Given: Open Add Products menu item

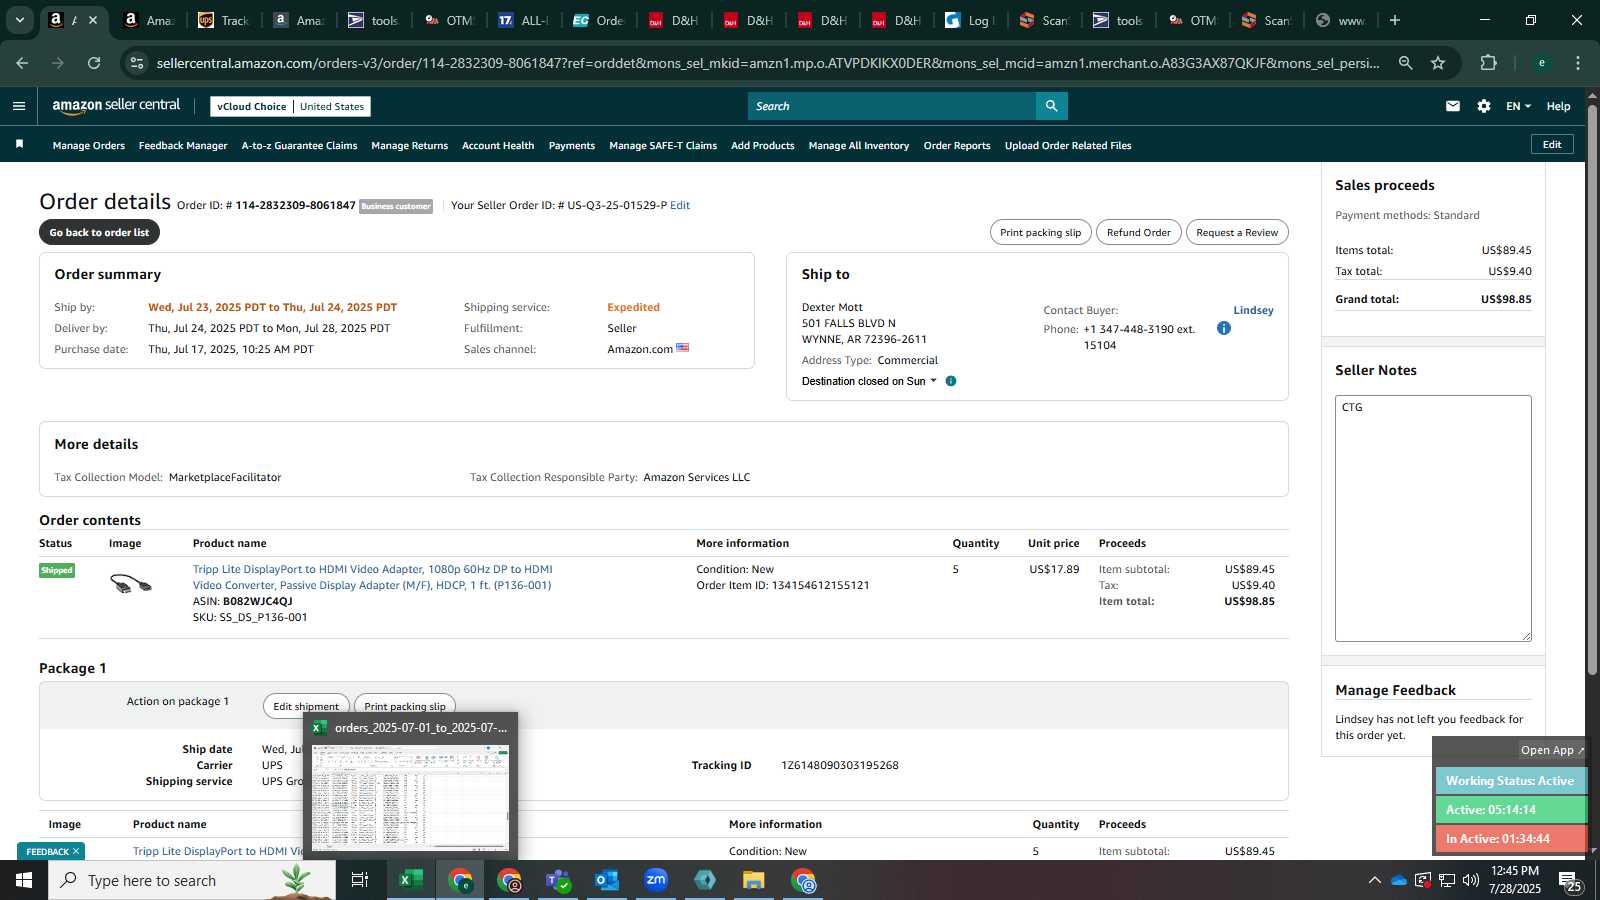Looking at the screenshot, I should pyautogui.click(x=763, y=146).
